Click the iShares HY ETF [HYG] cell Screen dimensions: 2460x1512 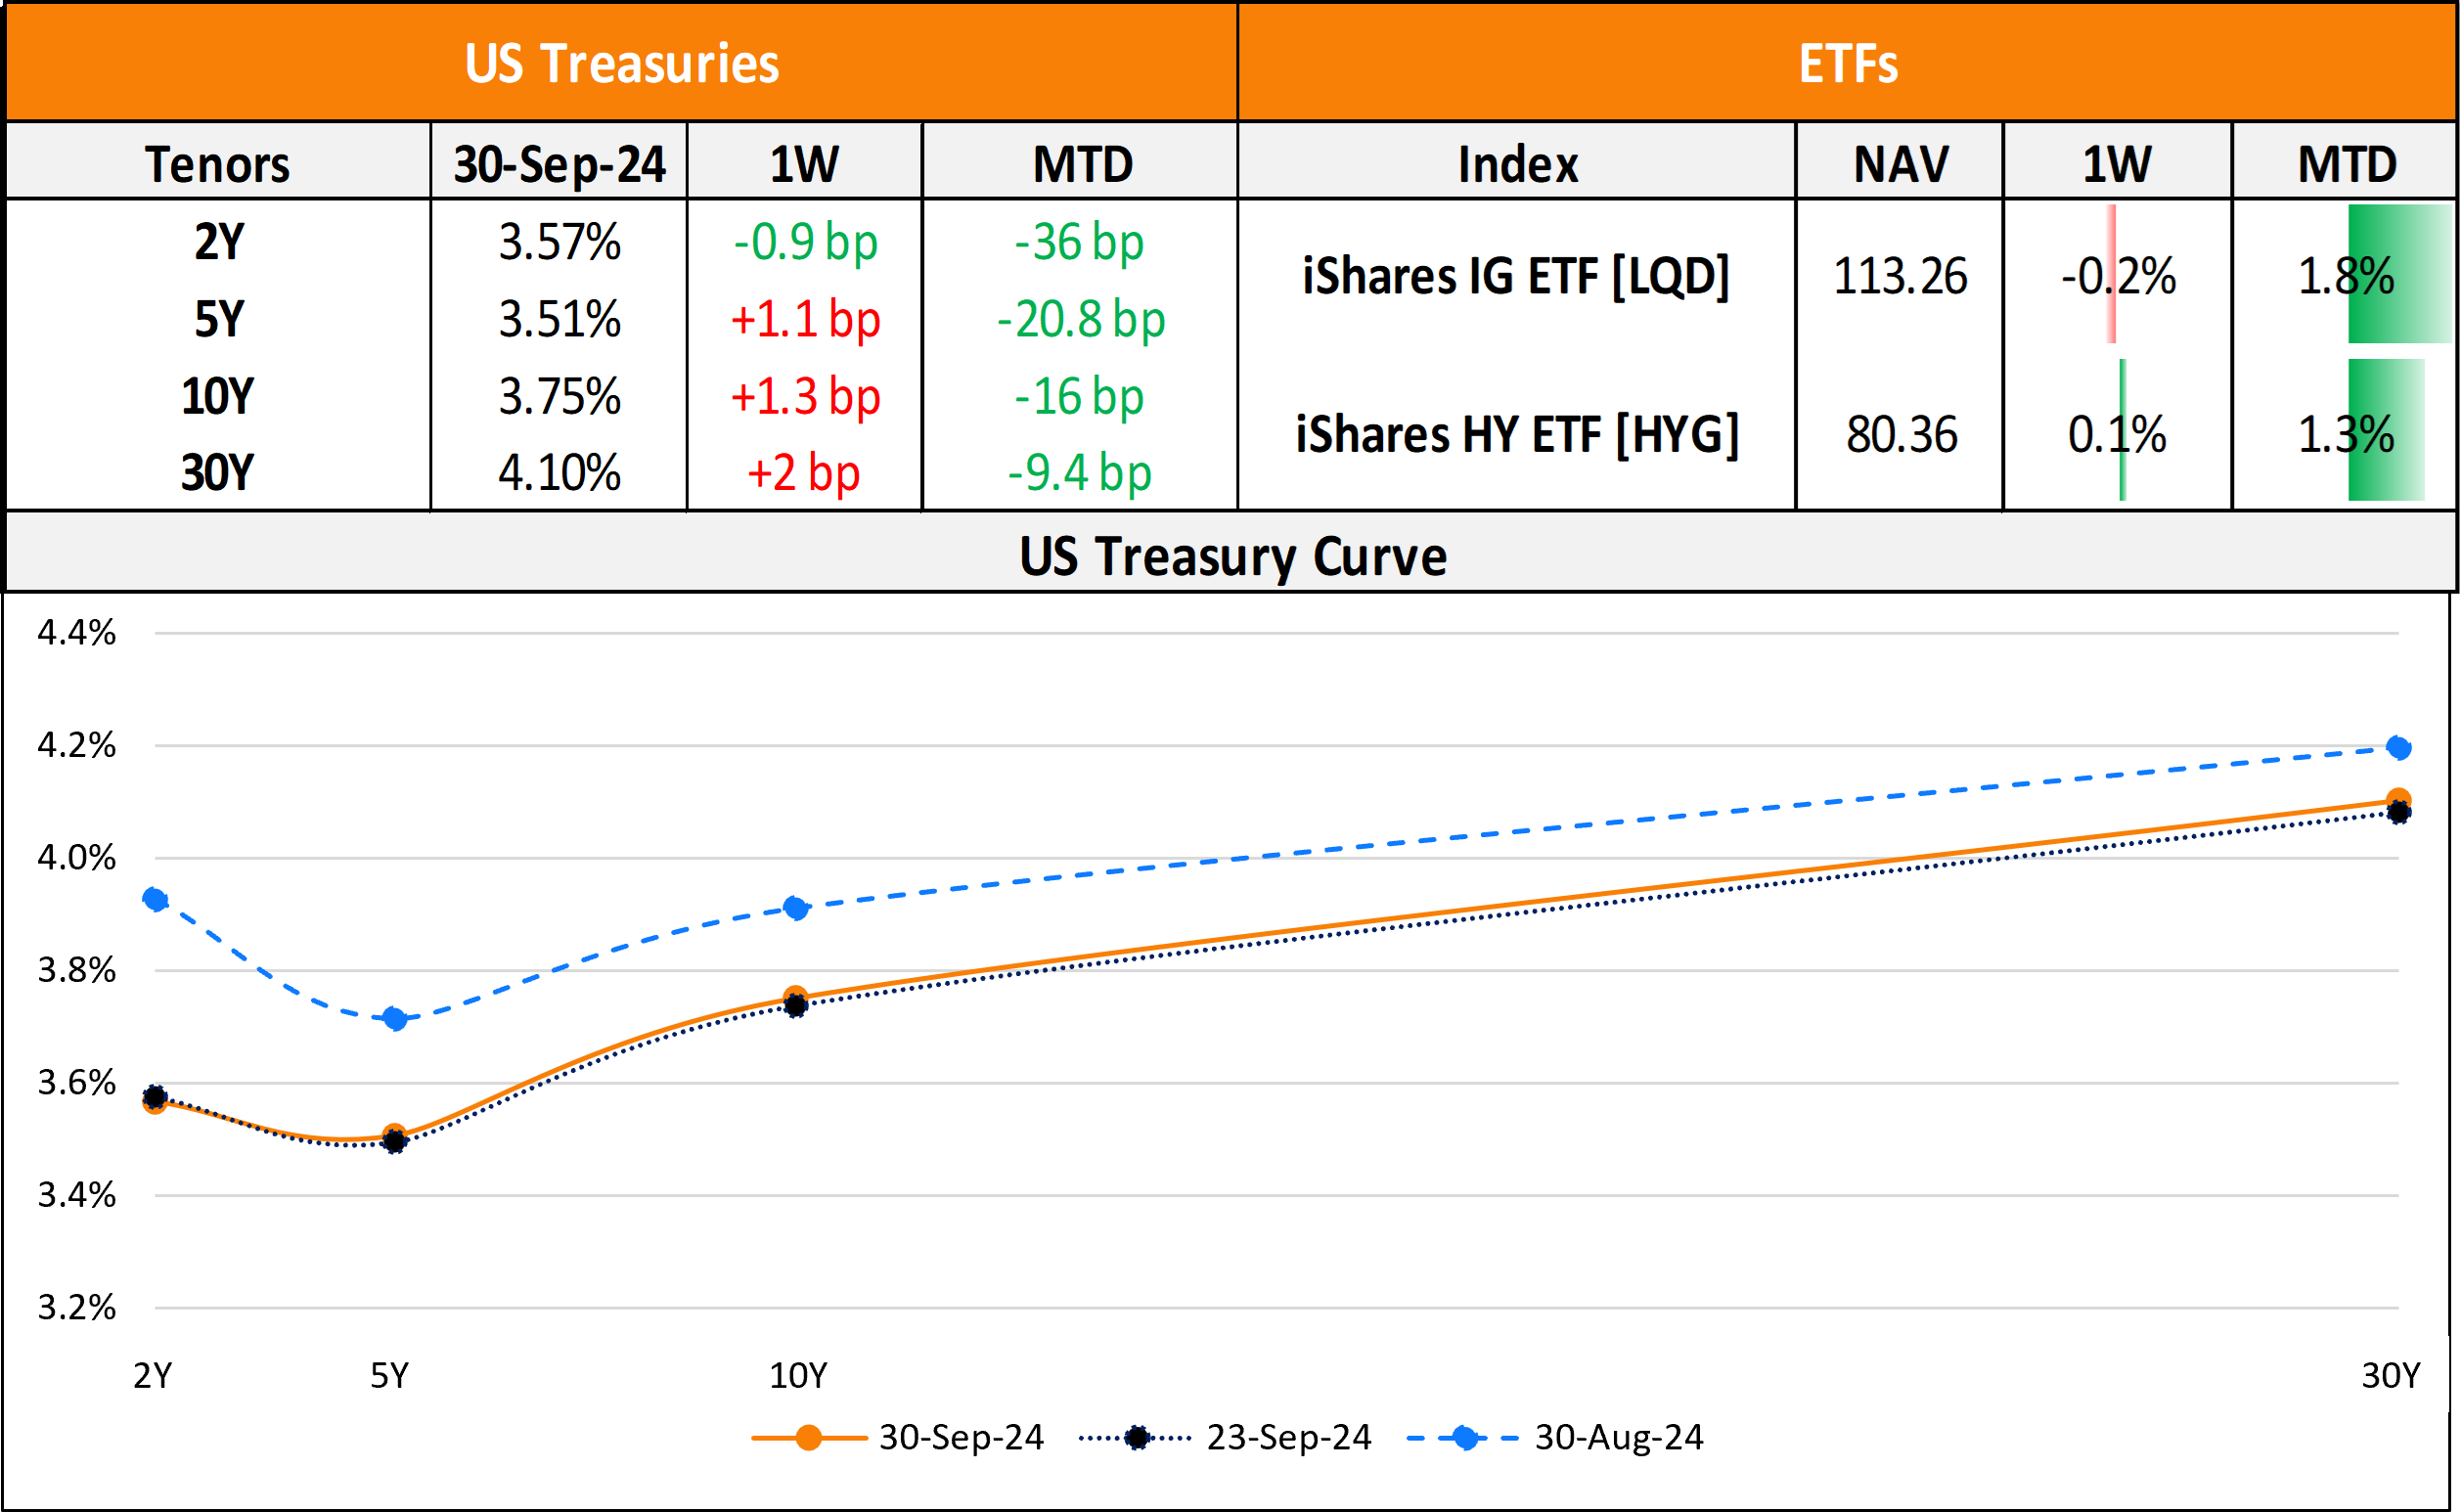[x=1516, y=433]
